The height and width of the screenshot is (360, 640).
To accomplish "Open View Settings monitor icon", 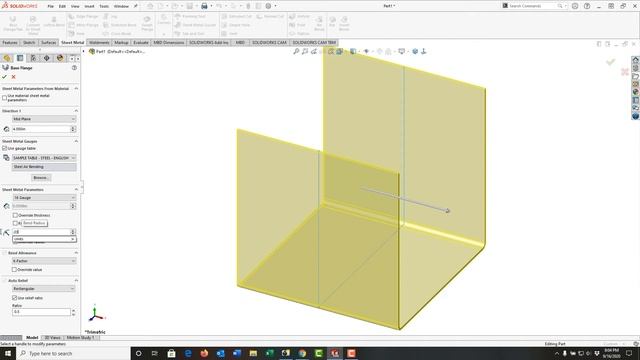I will [x=402, y=51].
